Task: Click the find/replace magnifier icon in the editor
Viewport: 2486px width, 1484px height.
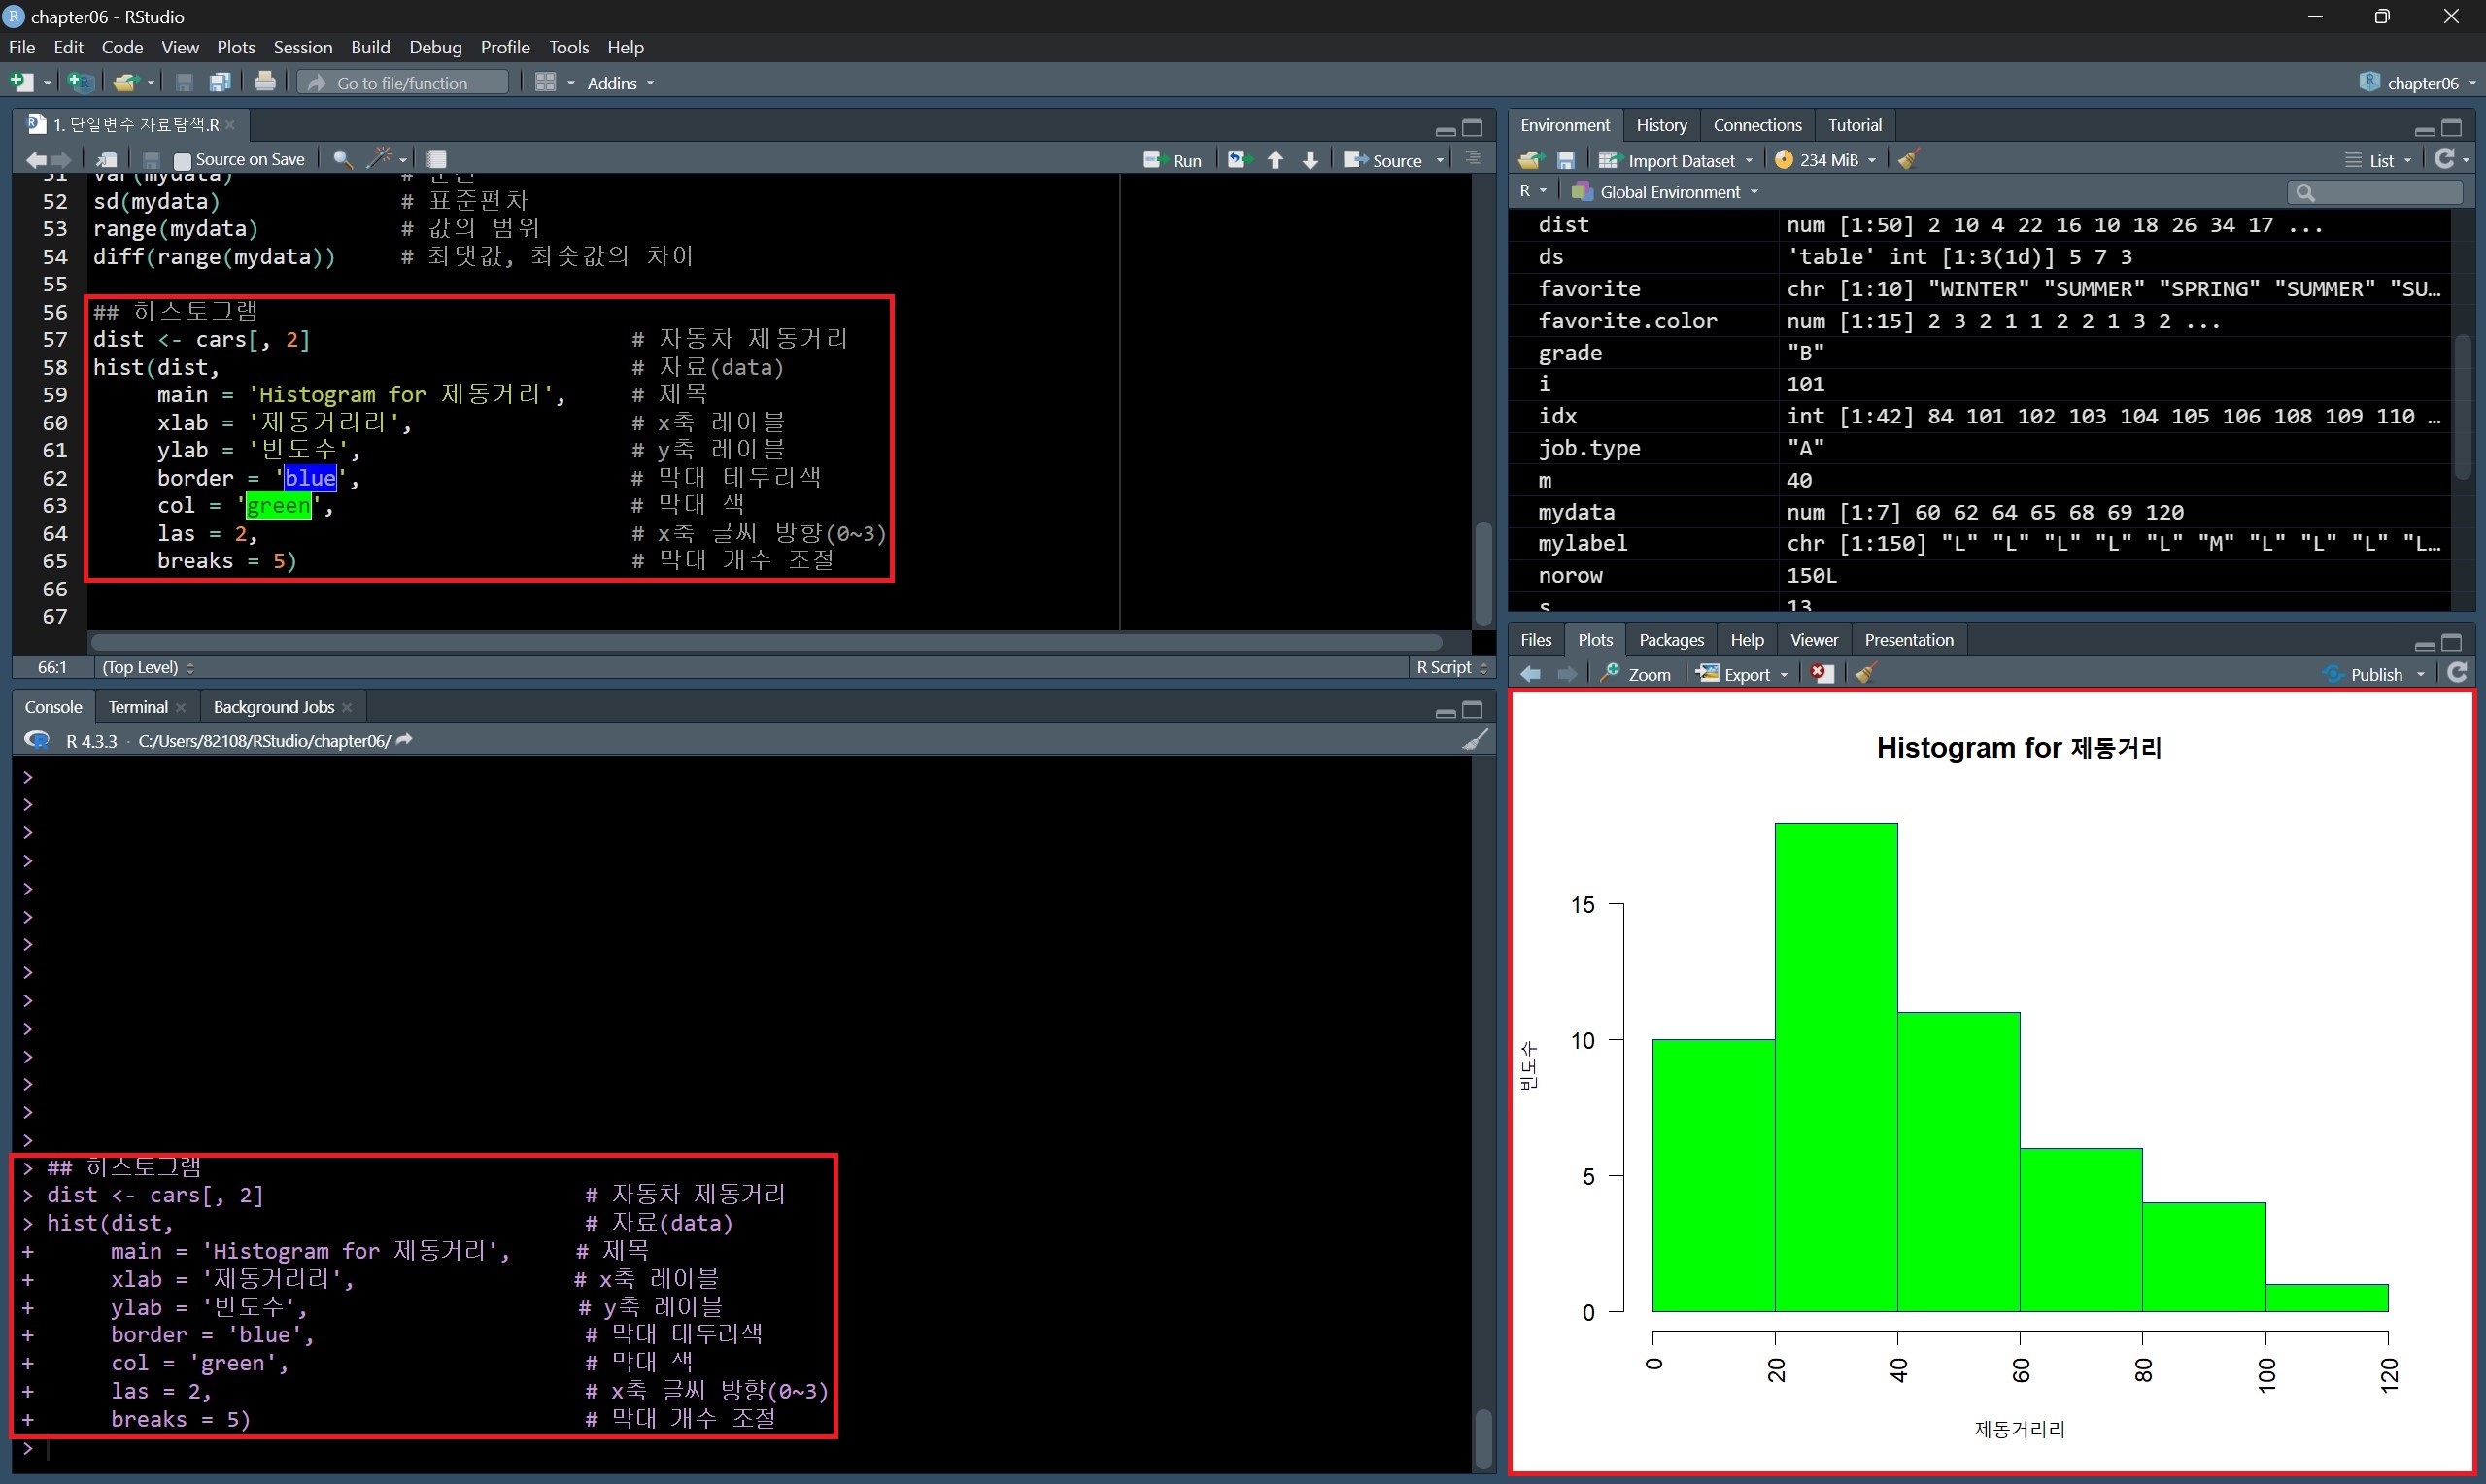Action: (x=342, y=159)
